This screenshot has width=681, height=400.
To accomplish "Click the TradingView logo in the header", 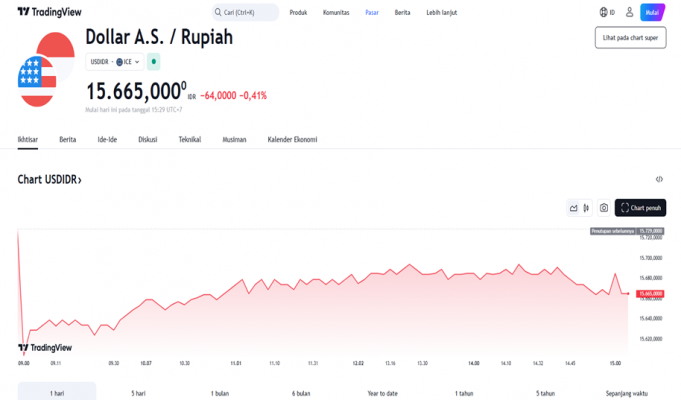I will pos(49,12).
